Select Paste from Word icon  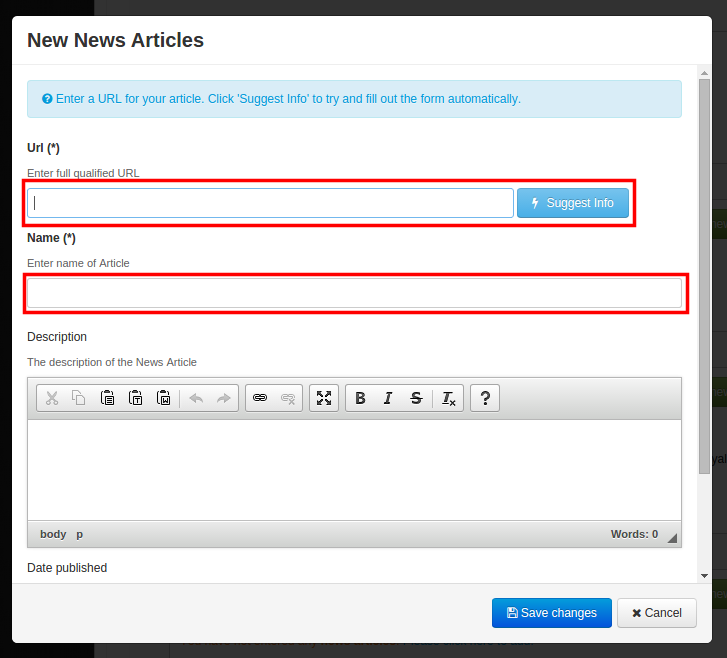tap(163, 398)
